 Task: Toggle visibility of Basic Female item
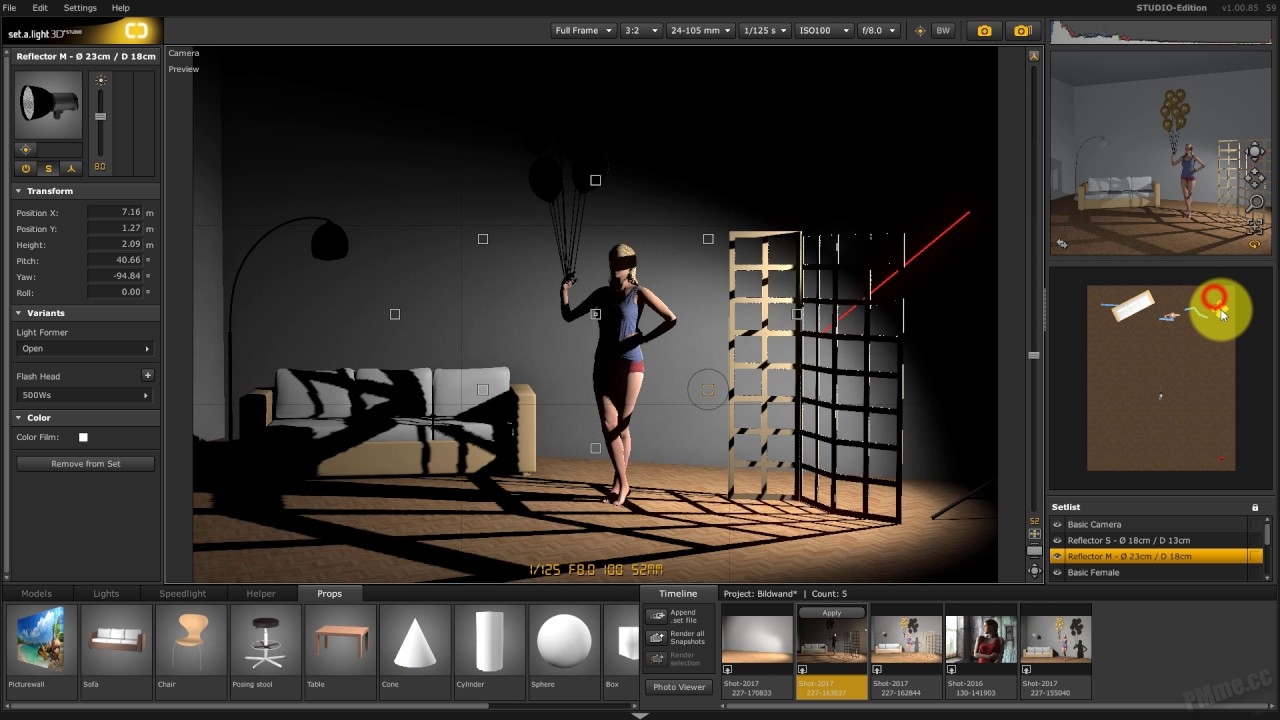(x=1057, y=572)
